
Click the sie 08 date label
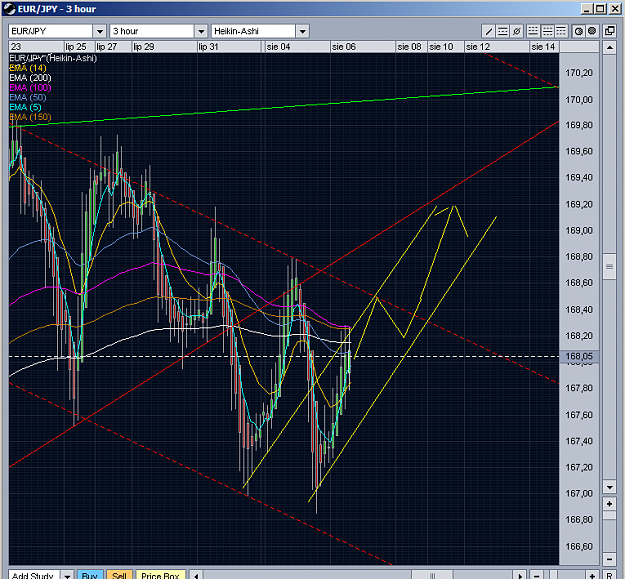point(409,47)
